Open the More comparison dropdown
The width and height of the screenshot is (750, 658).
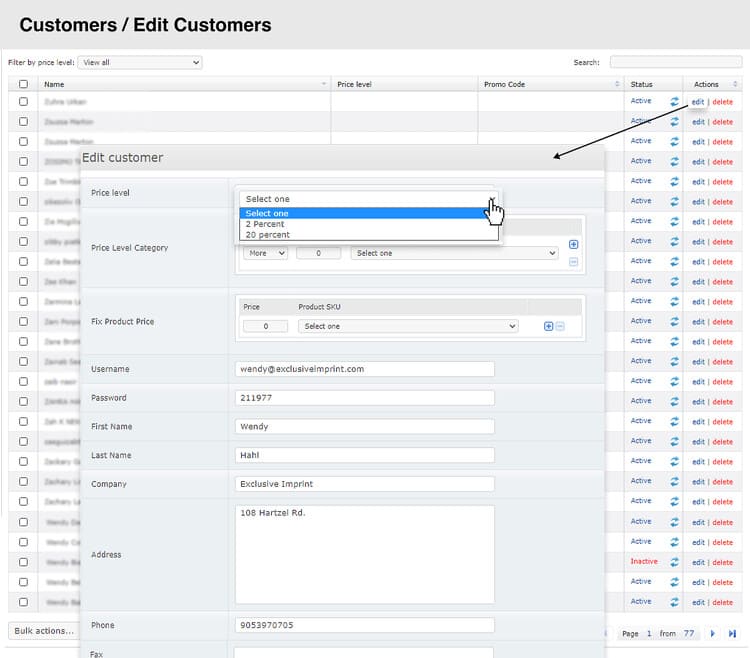click(x=265, y=253)
